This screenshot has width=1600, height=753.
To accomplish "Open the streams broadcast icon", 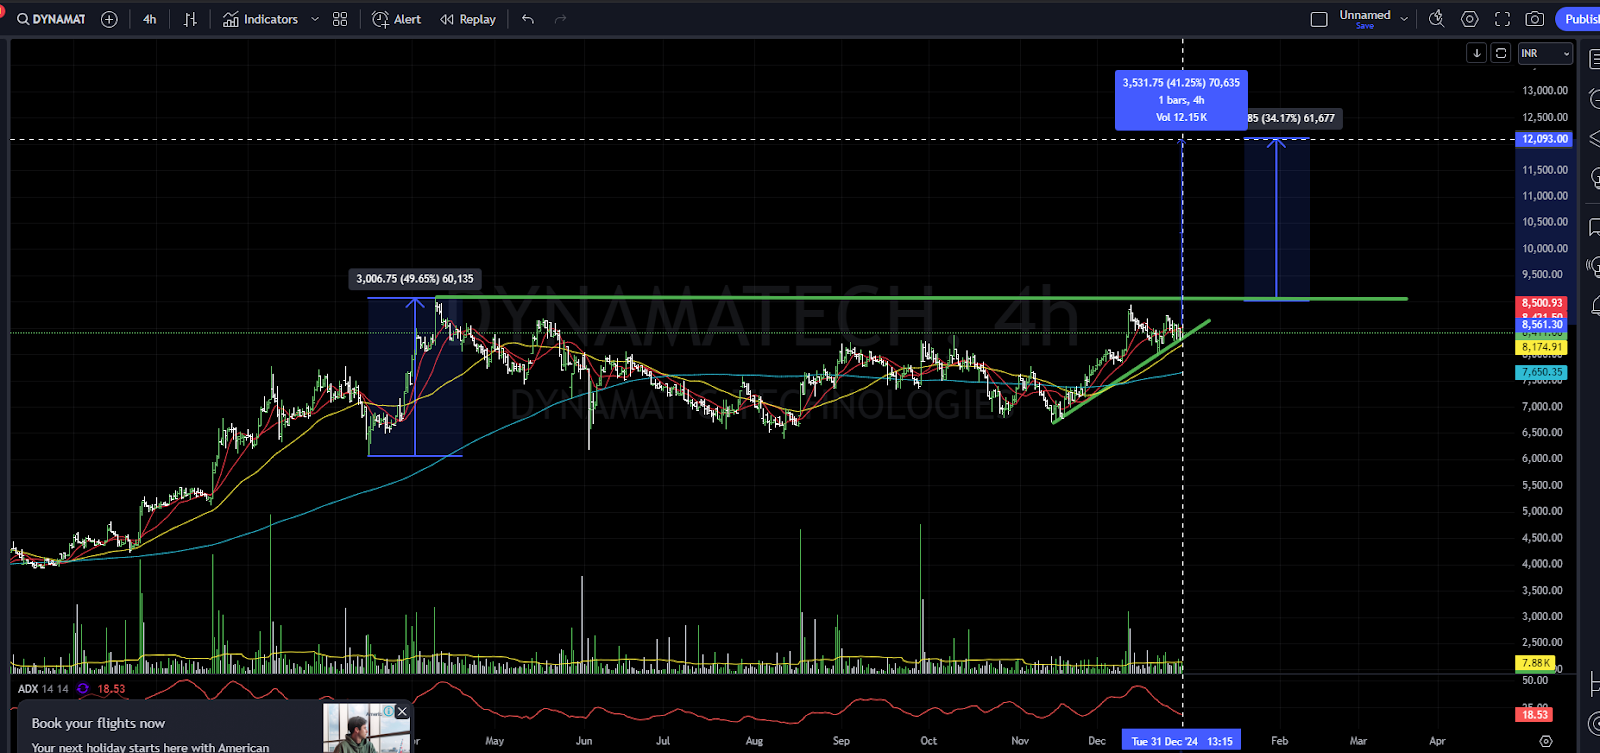I will click(x=1593, y=266).
